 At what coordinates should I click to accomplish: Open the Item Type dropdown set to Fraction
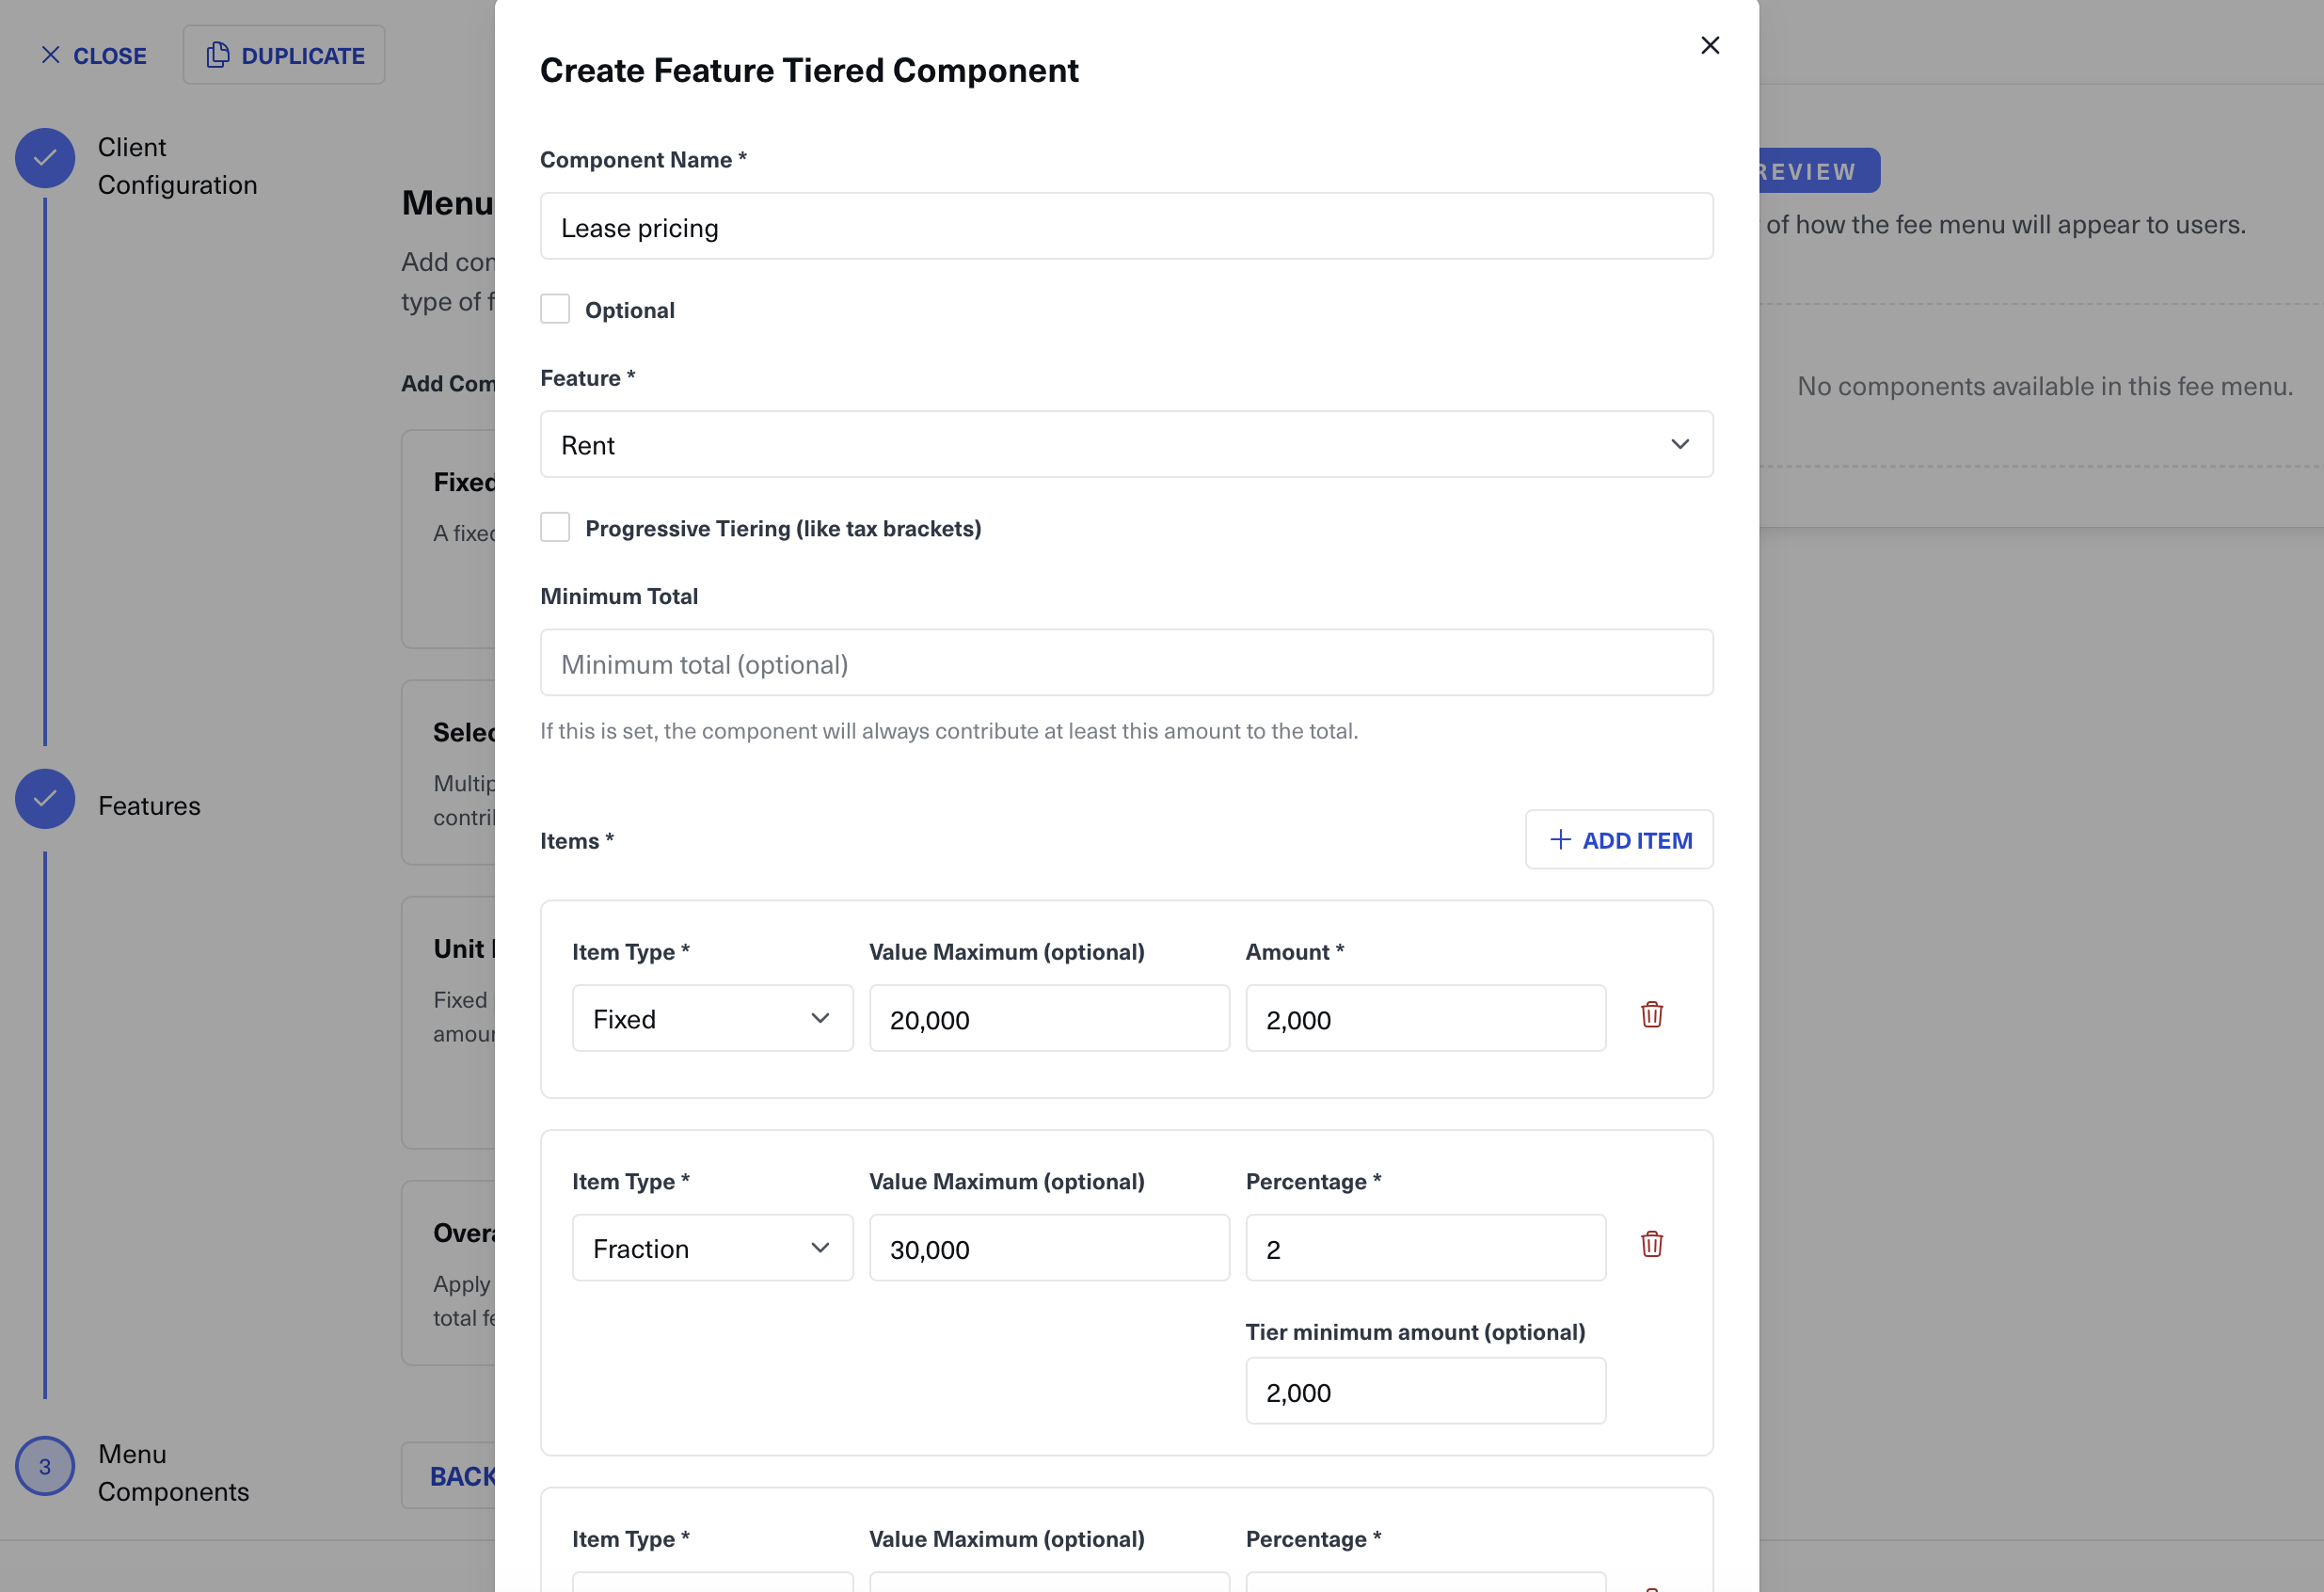pos(712,1247)
